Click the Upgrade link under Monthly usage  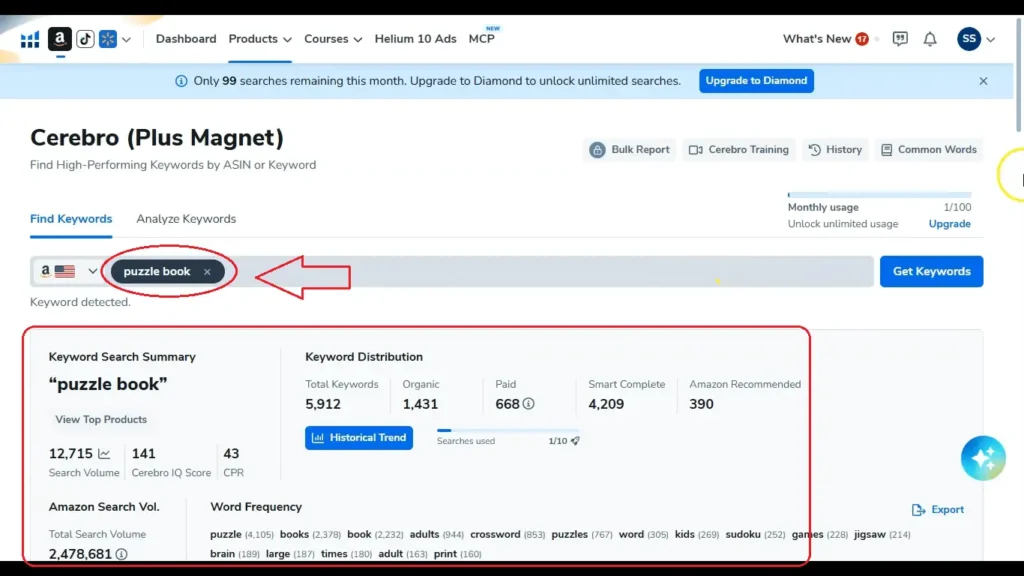pos(950,224)
